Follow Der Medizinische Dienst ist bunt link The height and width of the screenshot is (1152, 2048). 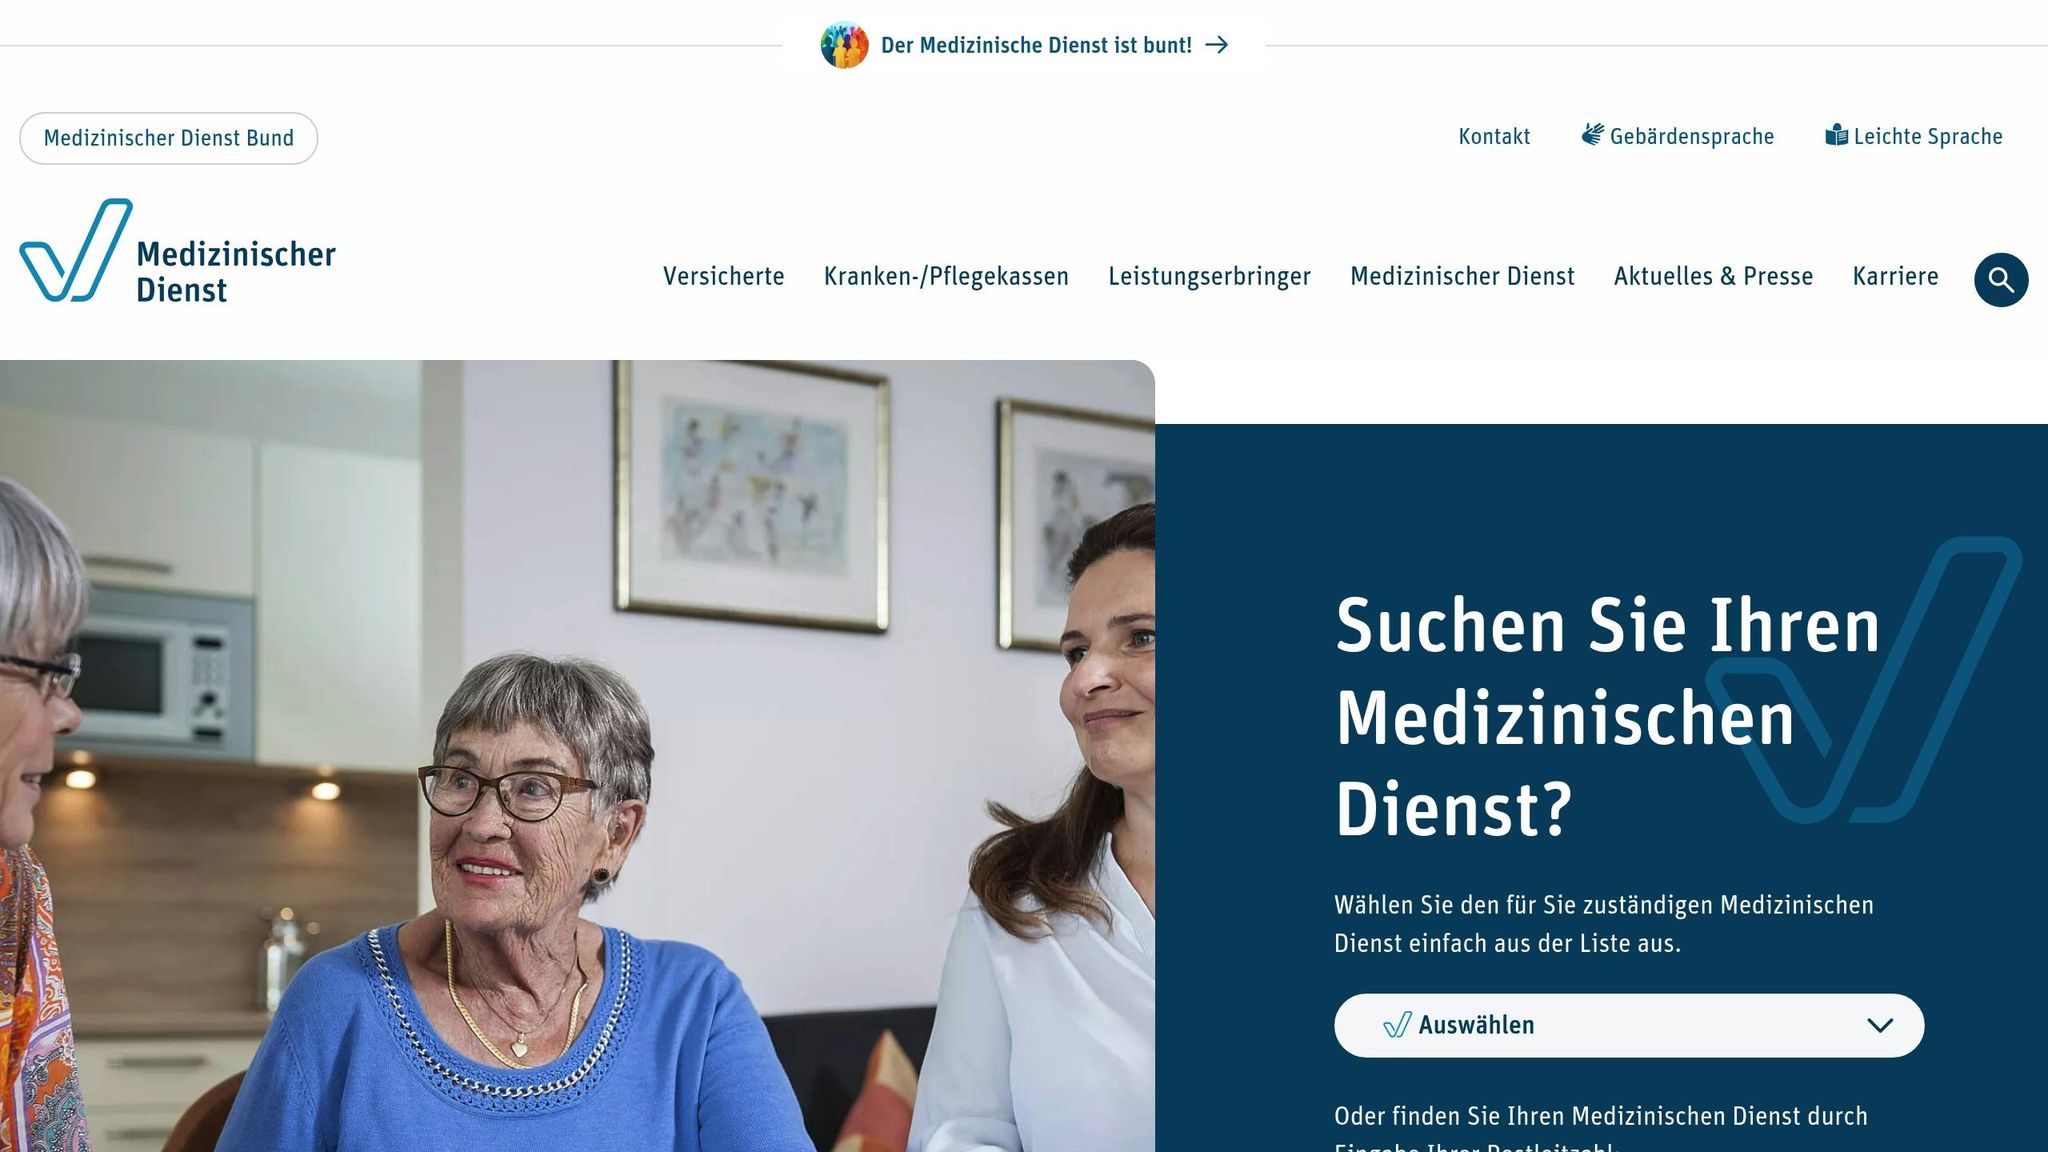point(1036,45)
